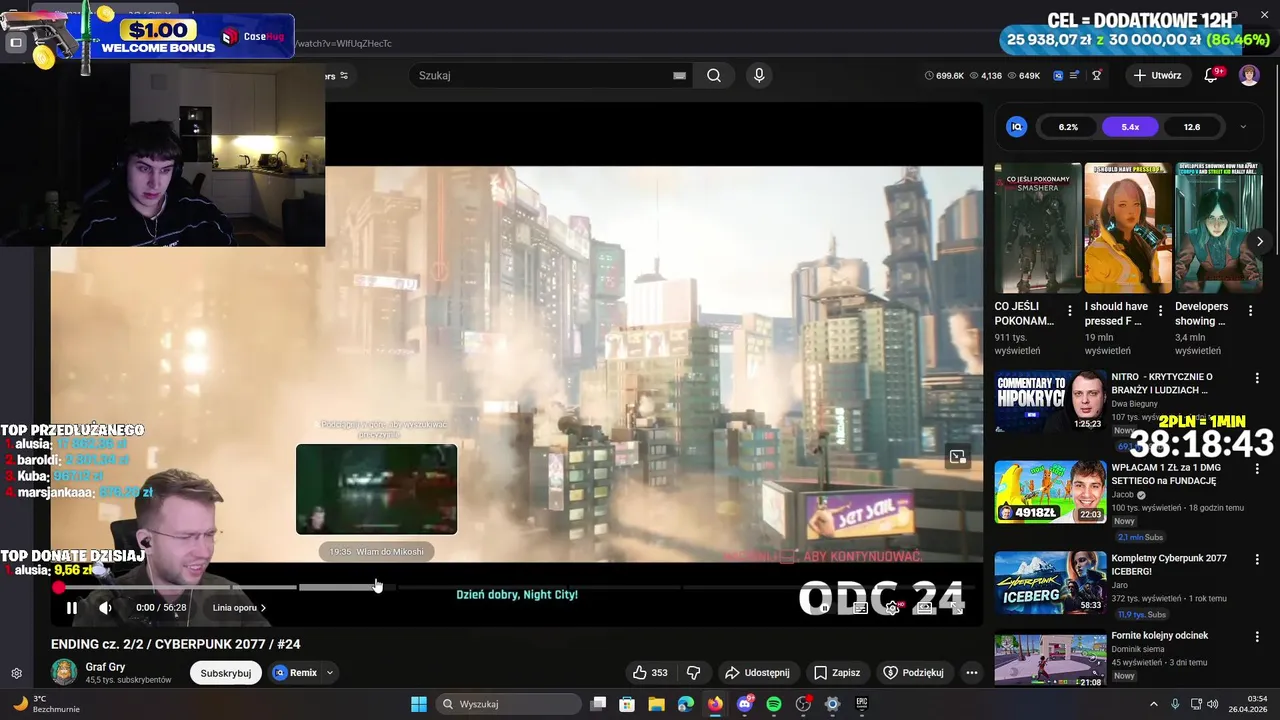Open YouTube notifications bell
Image resolution: width=1280 pixels, height=720 pixels.
tap(1211, 75)
